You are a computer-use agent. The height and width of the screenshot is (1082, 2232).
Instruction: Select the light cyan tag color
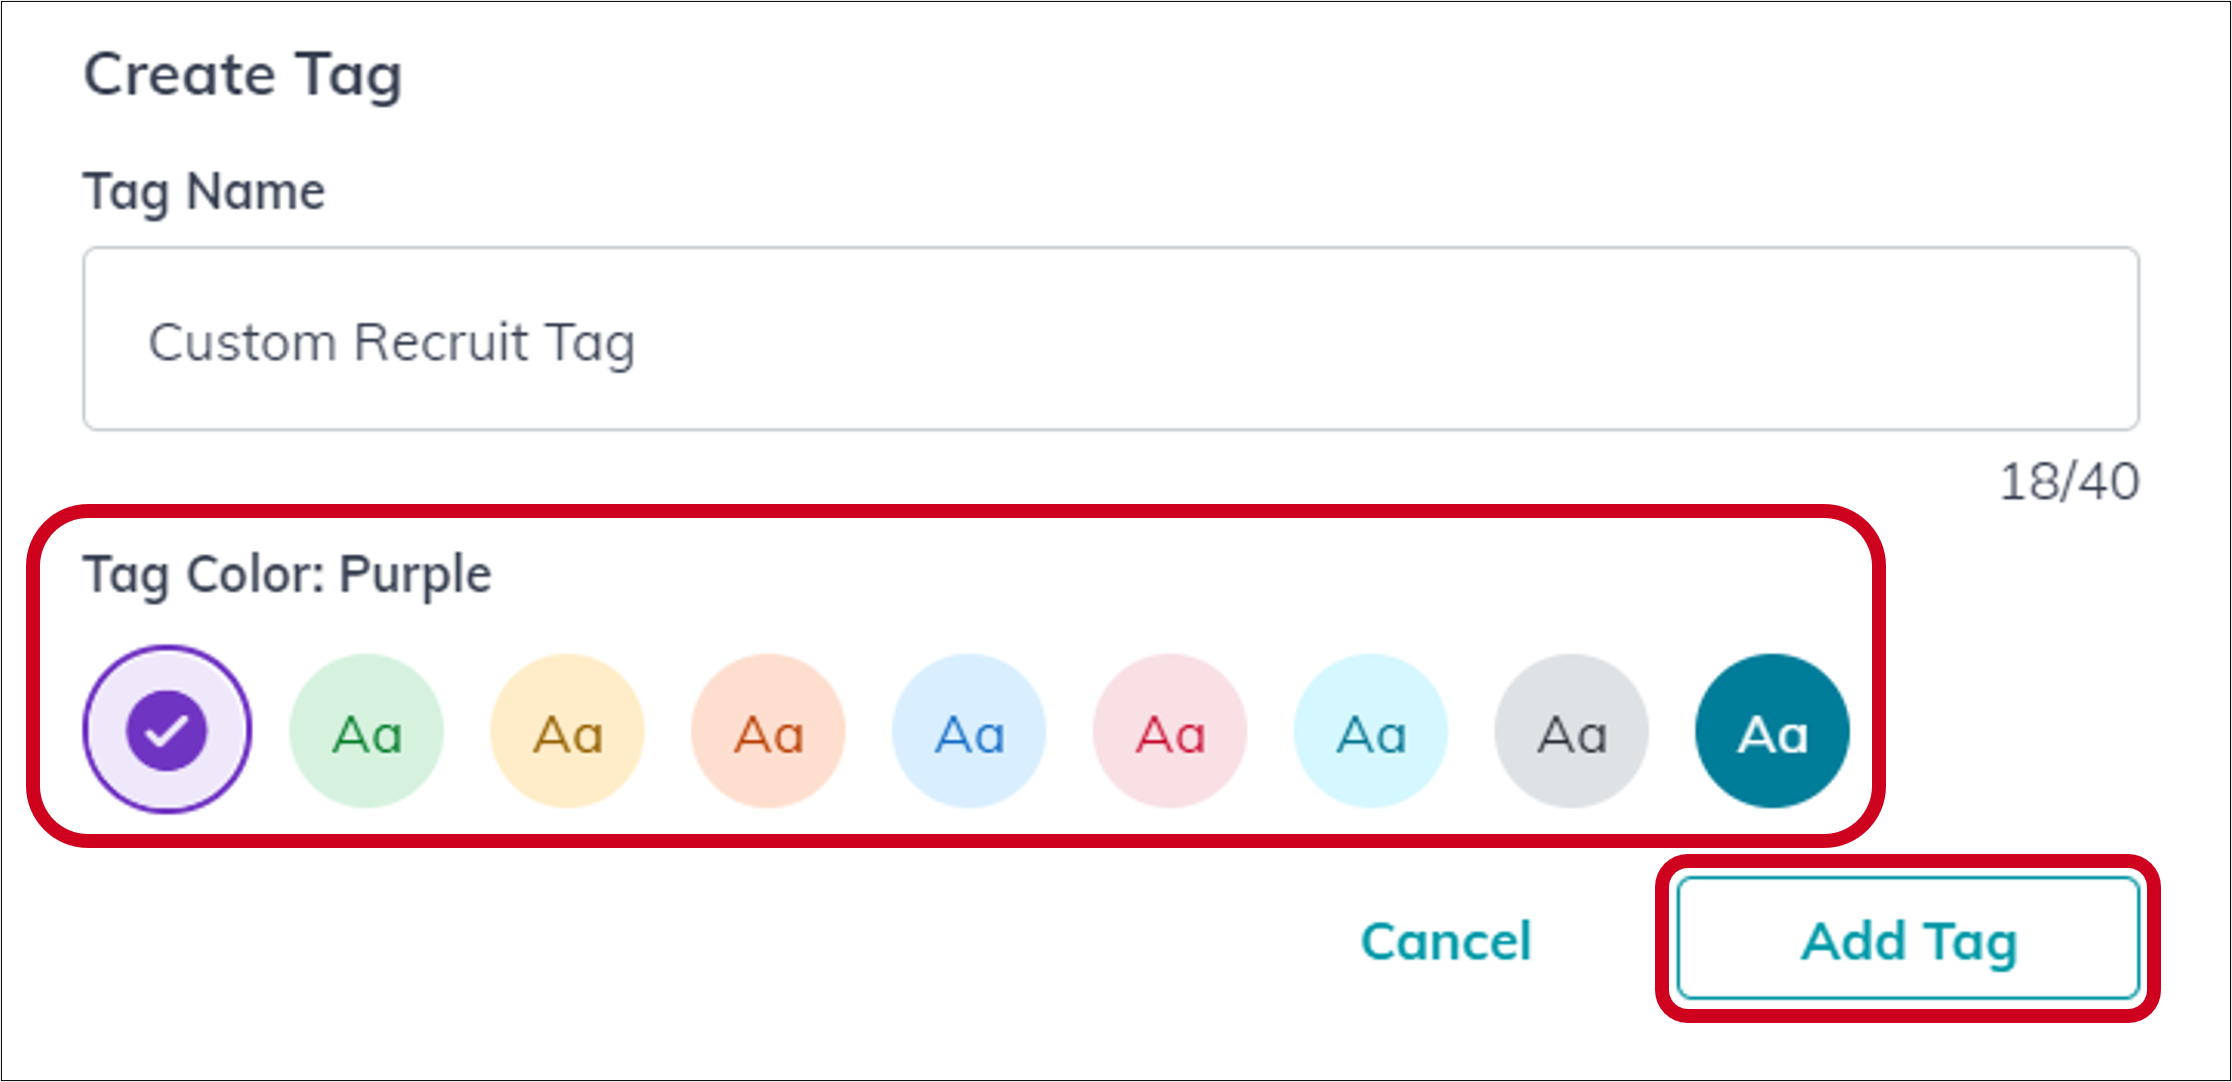click(1371, 730)
